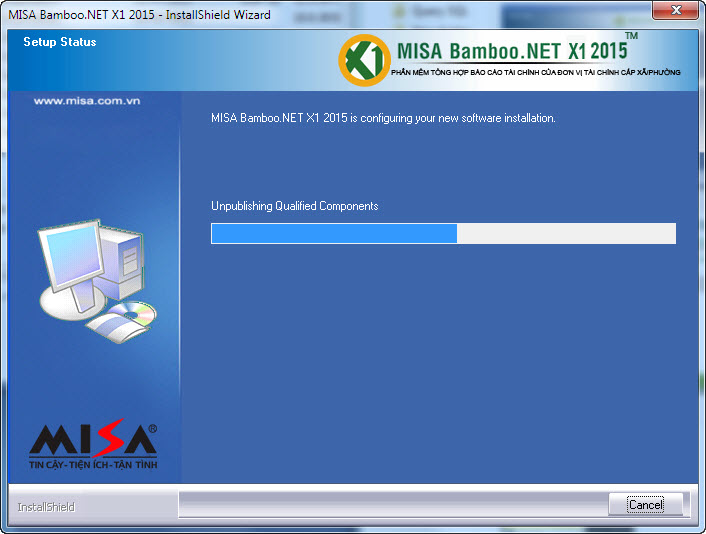Cancel the MISA Bamboo.NET installation

(646, 504)
